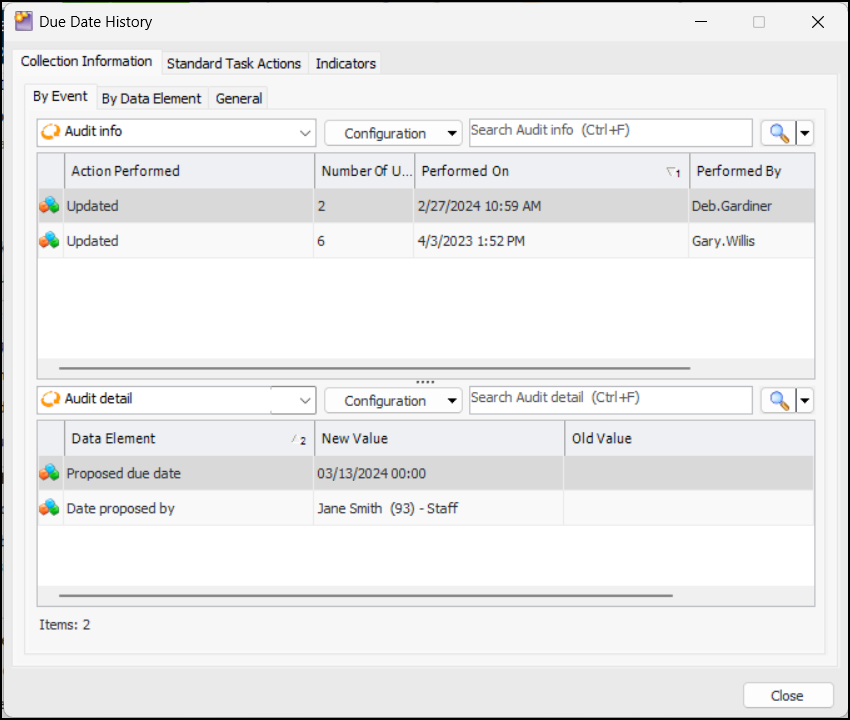850x720 pixels.
Task: Click the Date proposed by row icon
Action: pyautogui.click(x=49, y=508)
